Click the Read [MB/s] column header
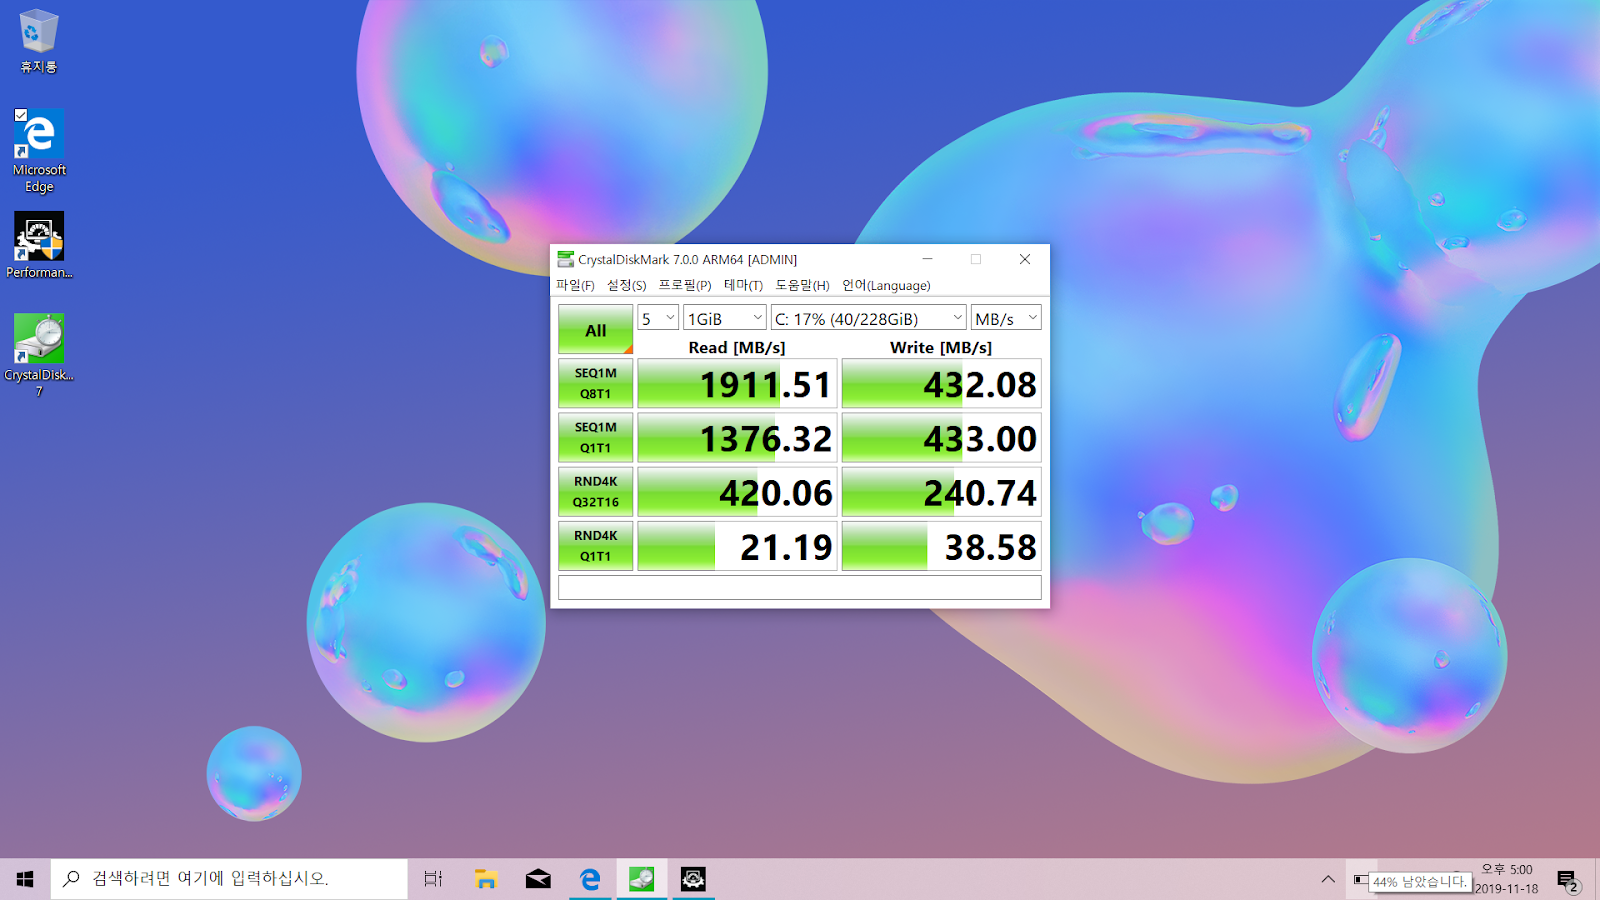 pyautogui.click(x=737, y=347)
